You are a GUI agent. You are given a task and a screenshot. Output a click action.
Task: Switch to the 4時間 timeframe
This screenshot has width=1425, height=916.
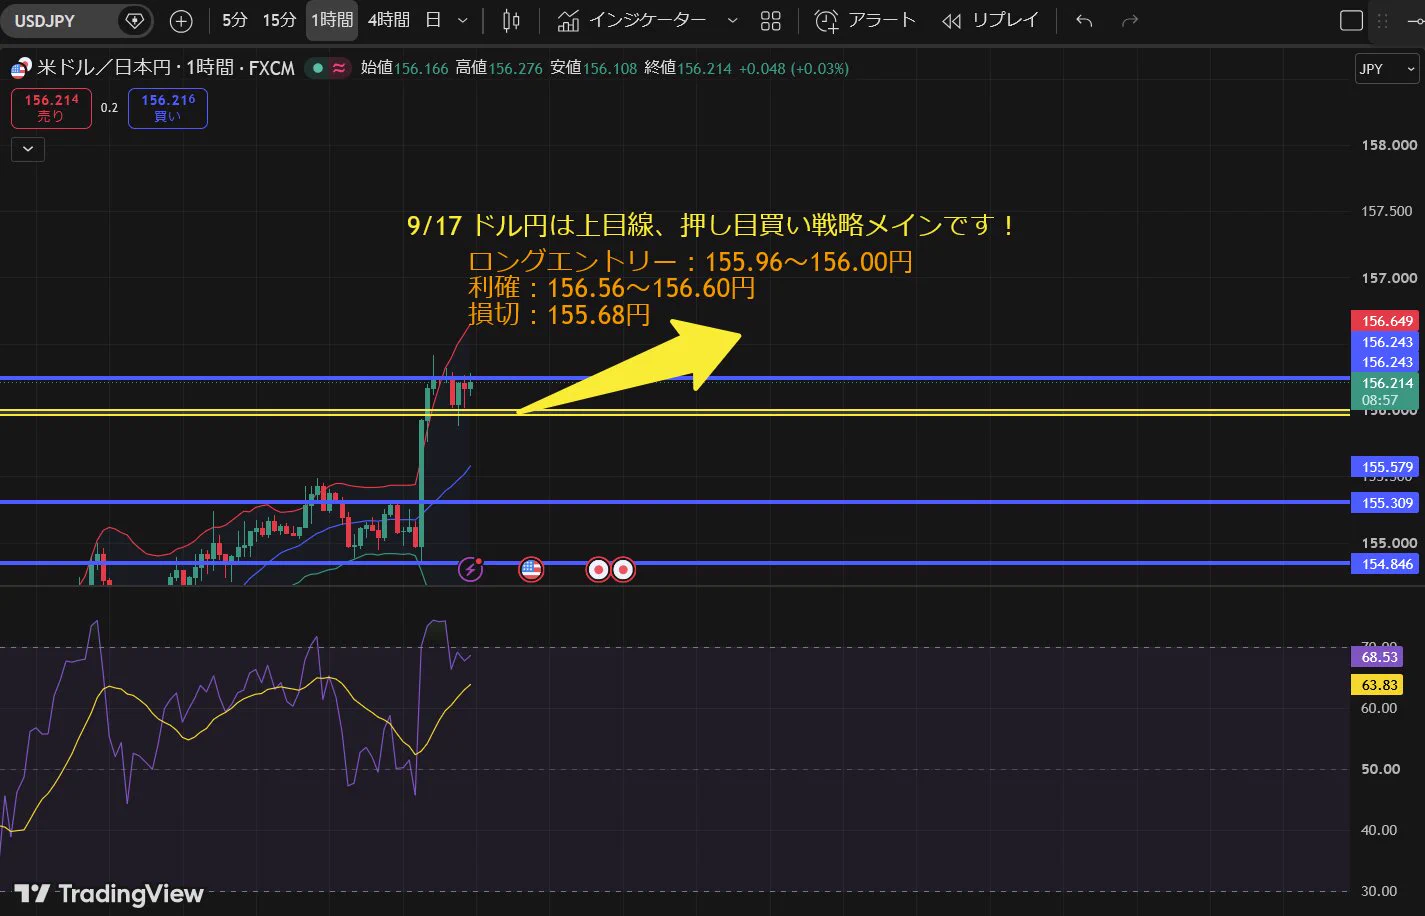pyautogui.click(x=389, y=20)
